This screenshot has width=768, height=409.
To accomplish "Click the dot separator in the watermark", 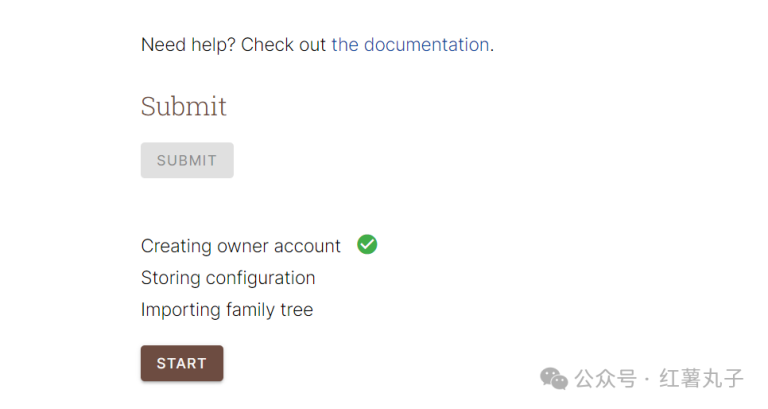I will pyautogui.click(x=647, y=379).
